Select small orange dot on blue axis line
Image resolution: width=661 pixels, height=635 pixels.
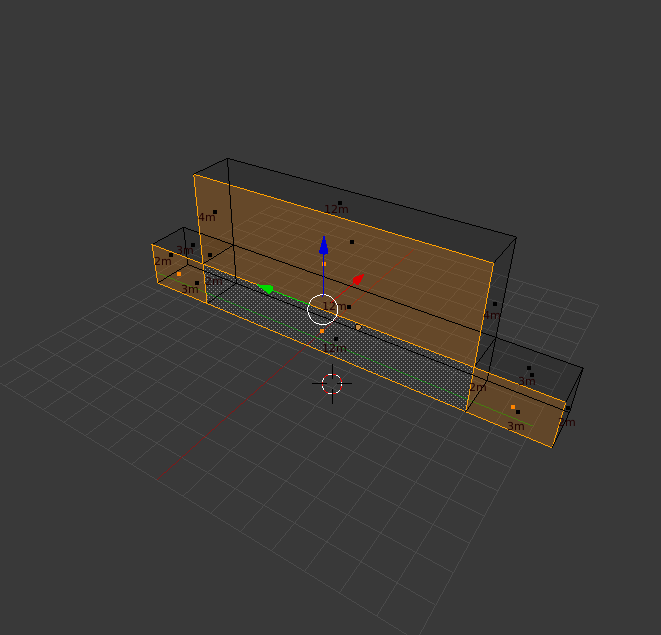click(324, 264)
